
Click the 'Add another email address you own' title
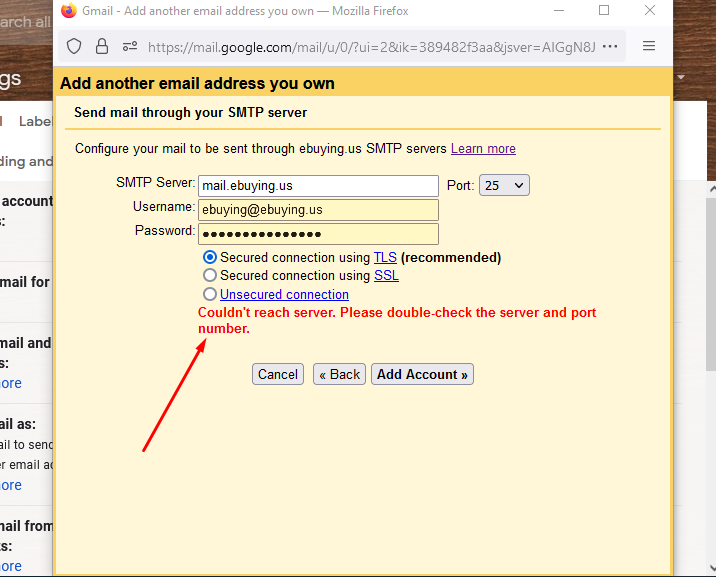coord(197,84)
